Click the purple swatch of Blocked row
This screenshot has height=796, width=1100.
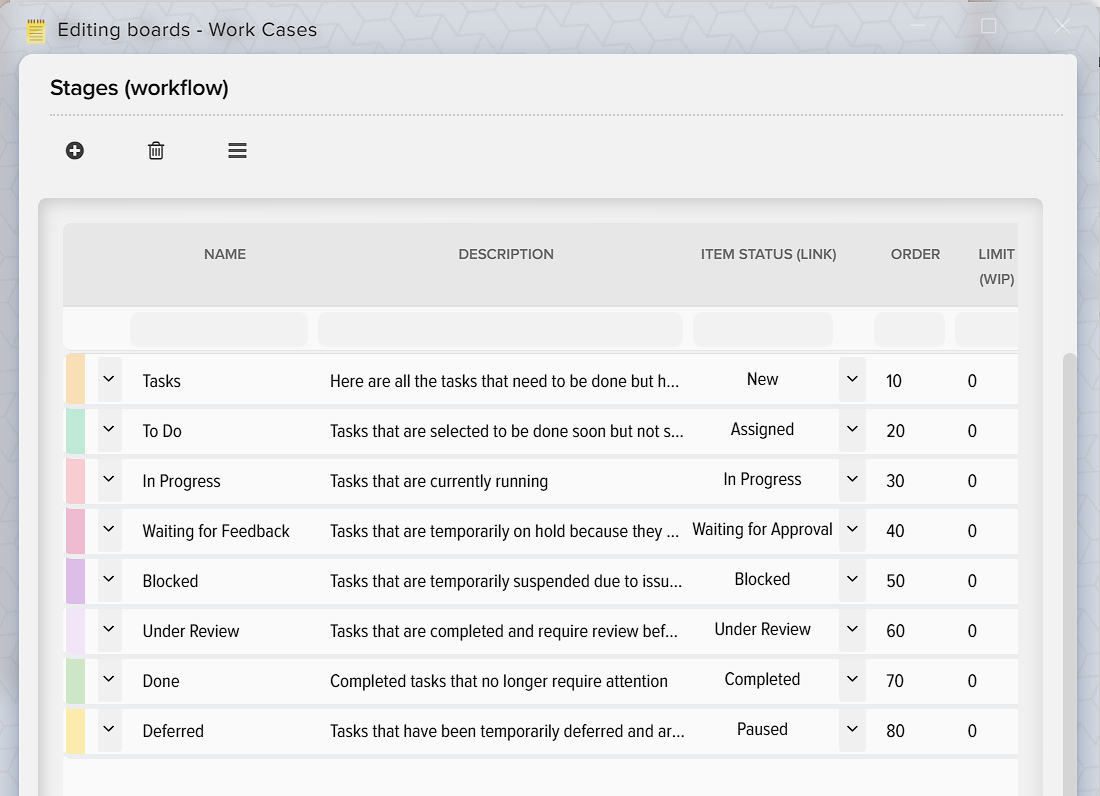click(75, 581)
